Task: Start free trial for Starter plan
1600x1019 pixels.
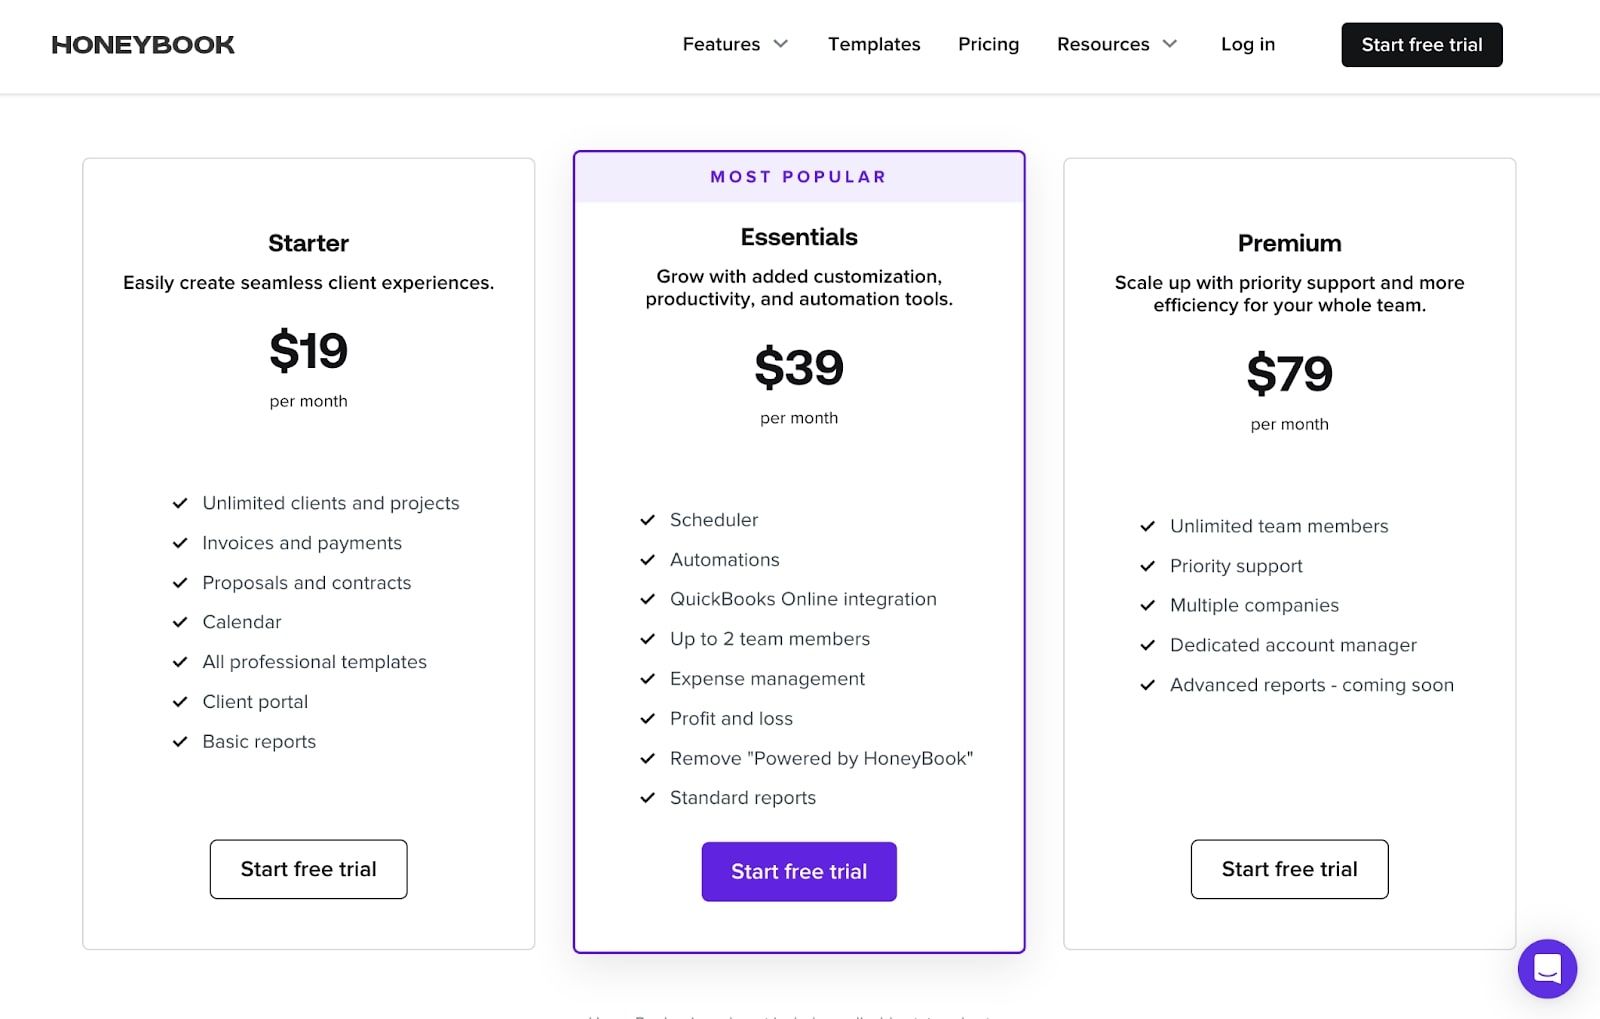Action: [x=308, y=869]
